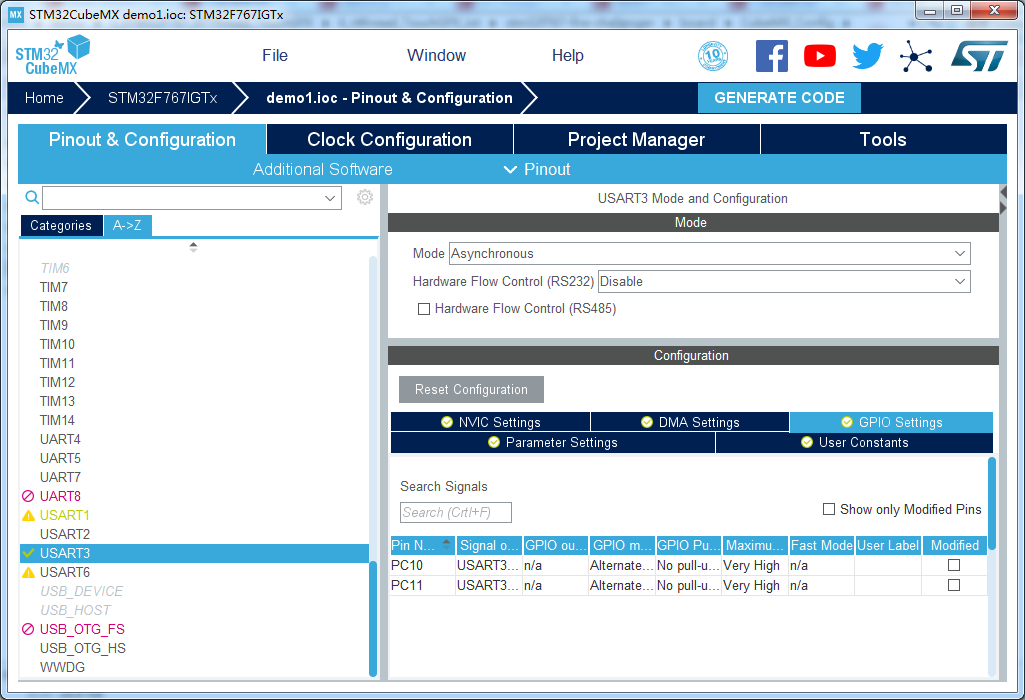Open the Parameter Settings tab

coord(553,442)
